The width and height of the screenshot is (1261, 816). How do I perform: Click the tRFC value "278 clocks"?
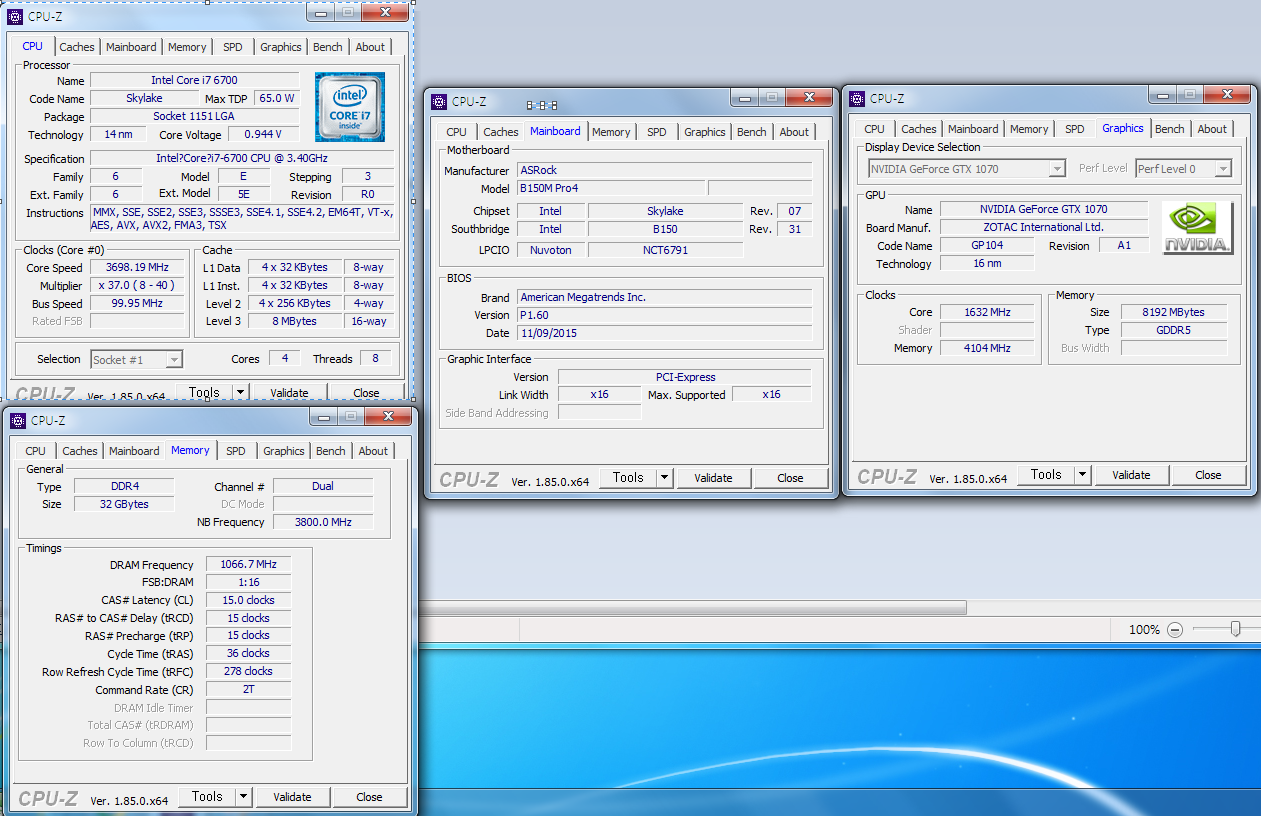[248, 671]
